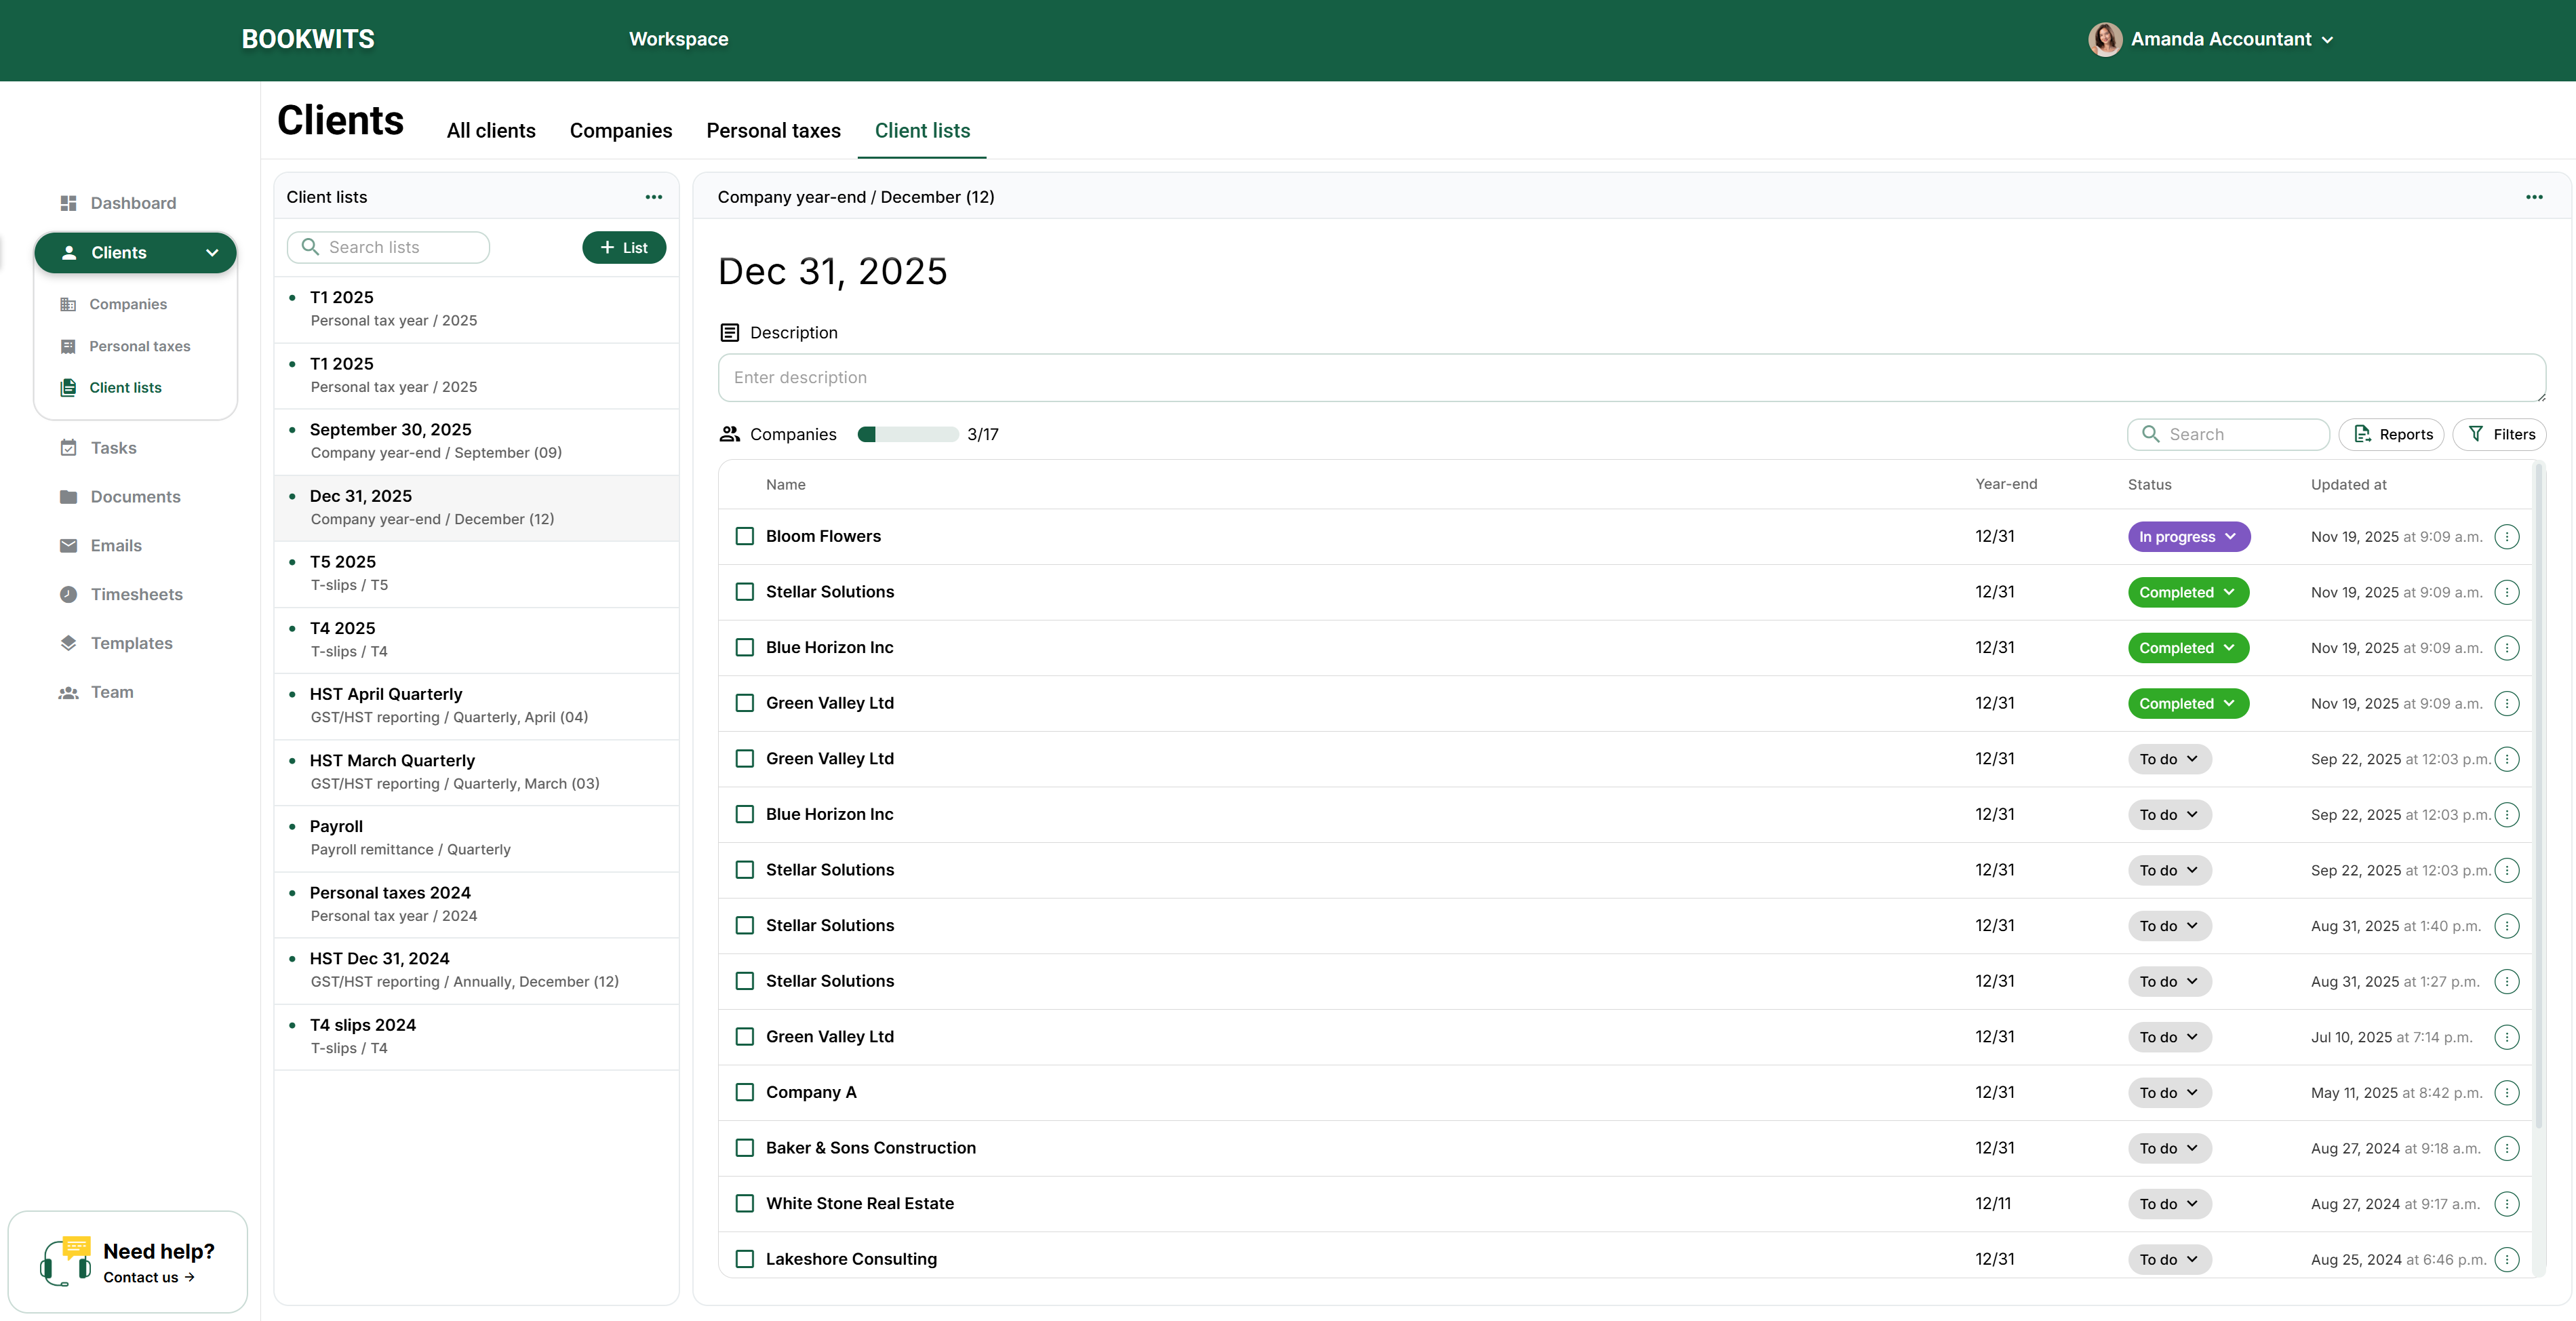Check the Bloom Flowers checkbox

pos(745,537)
